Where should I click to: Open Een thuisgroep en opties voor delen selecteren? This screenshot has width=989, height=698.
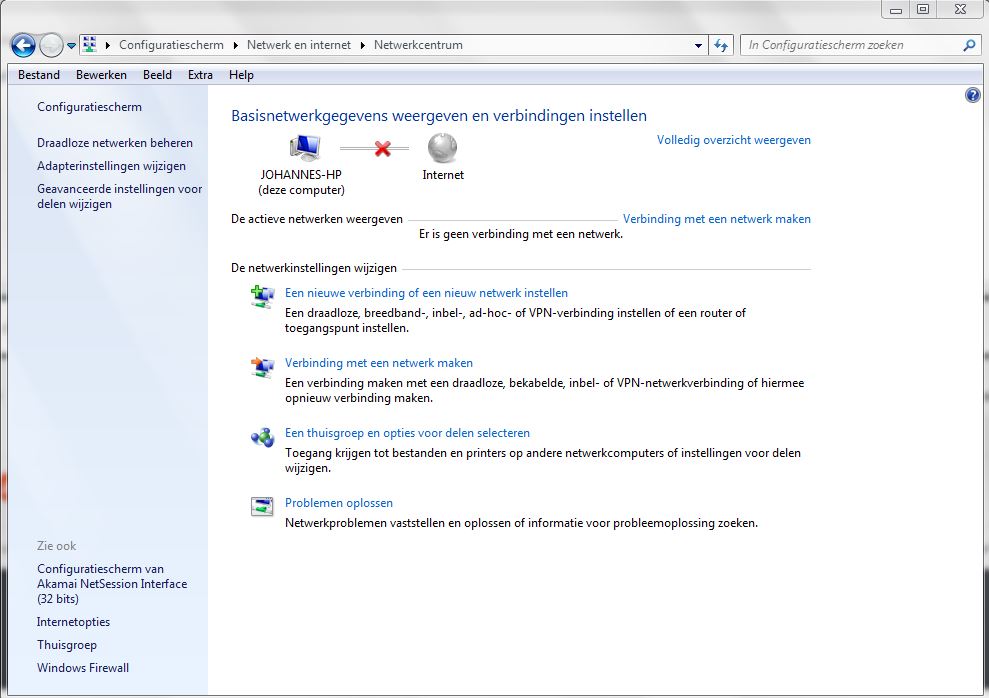pyautogui.click(x=407, y=433)
